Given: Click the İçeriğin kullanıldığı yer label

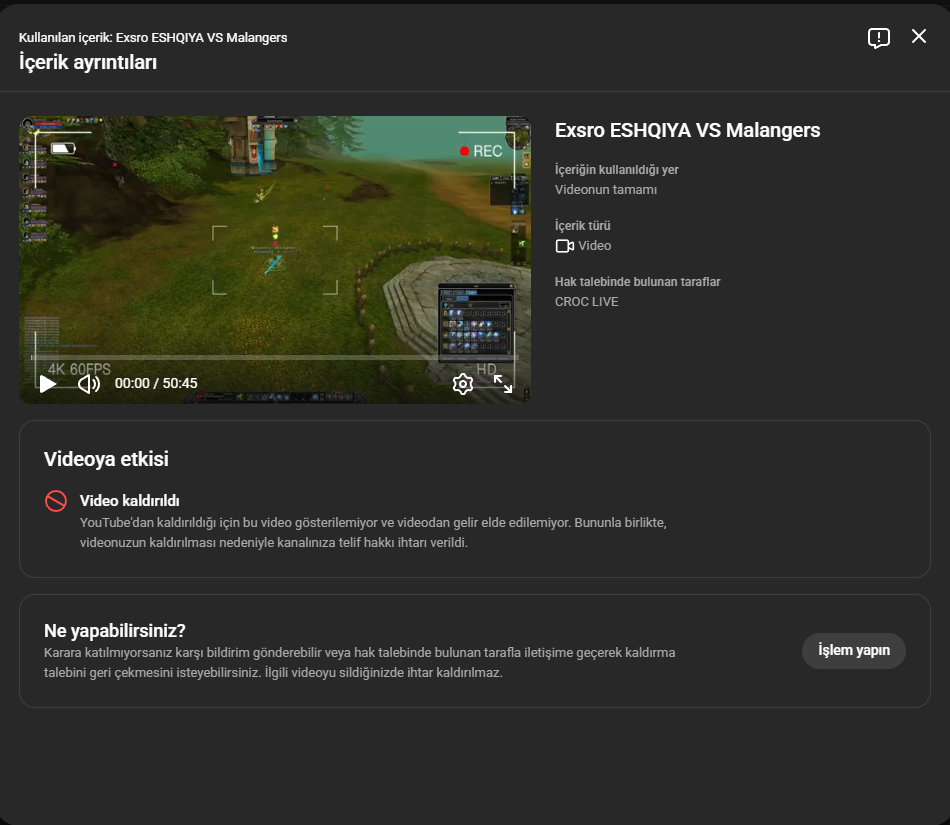Looking at the screenshot, I should 617,170.
